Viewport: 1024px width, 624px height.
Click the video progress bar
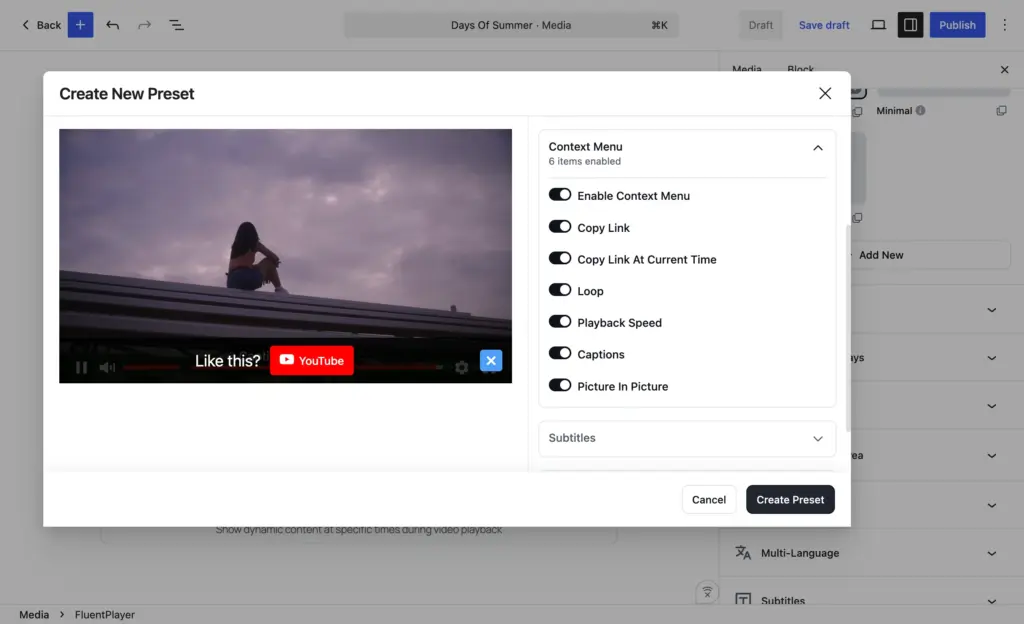tap(283, 367)
